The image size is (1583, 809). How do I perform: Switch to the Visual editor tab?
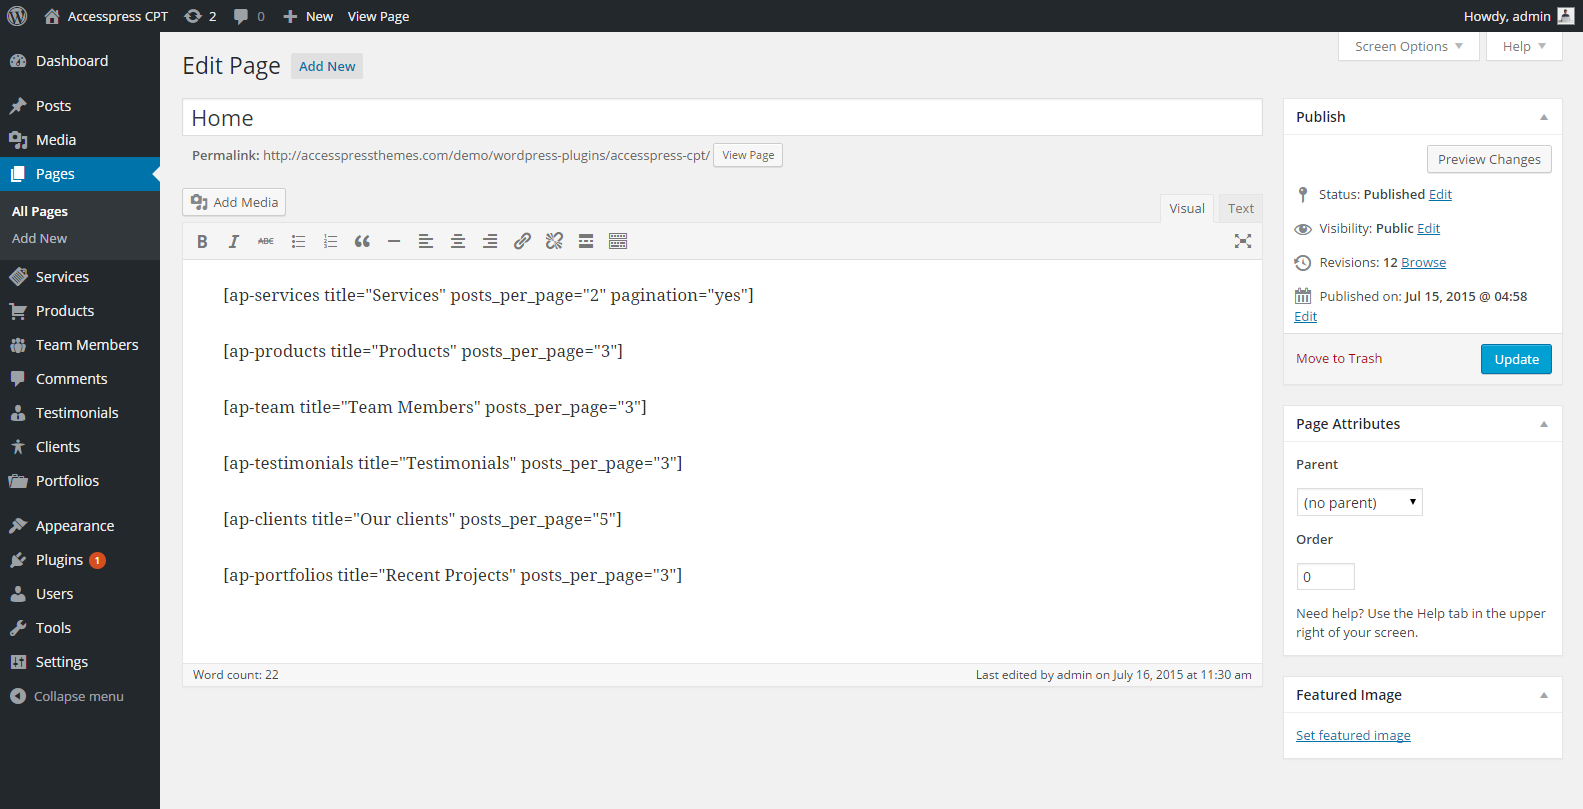point(1187,208)
